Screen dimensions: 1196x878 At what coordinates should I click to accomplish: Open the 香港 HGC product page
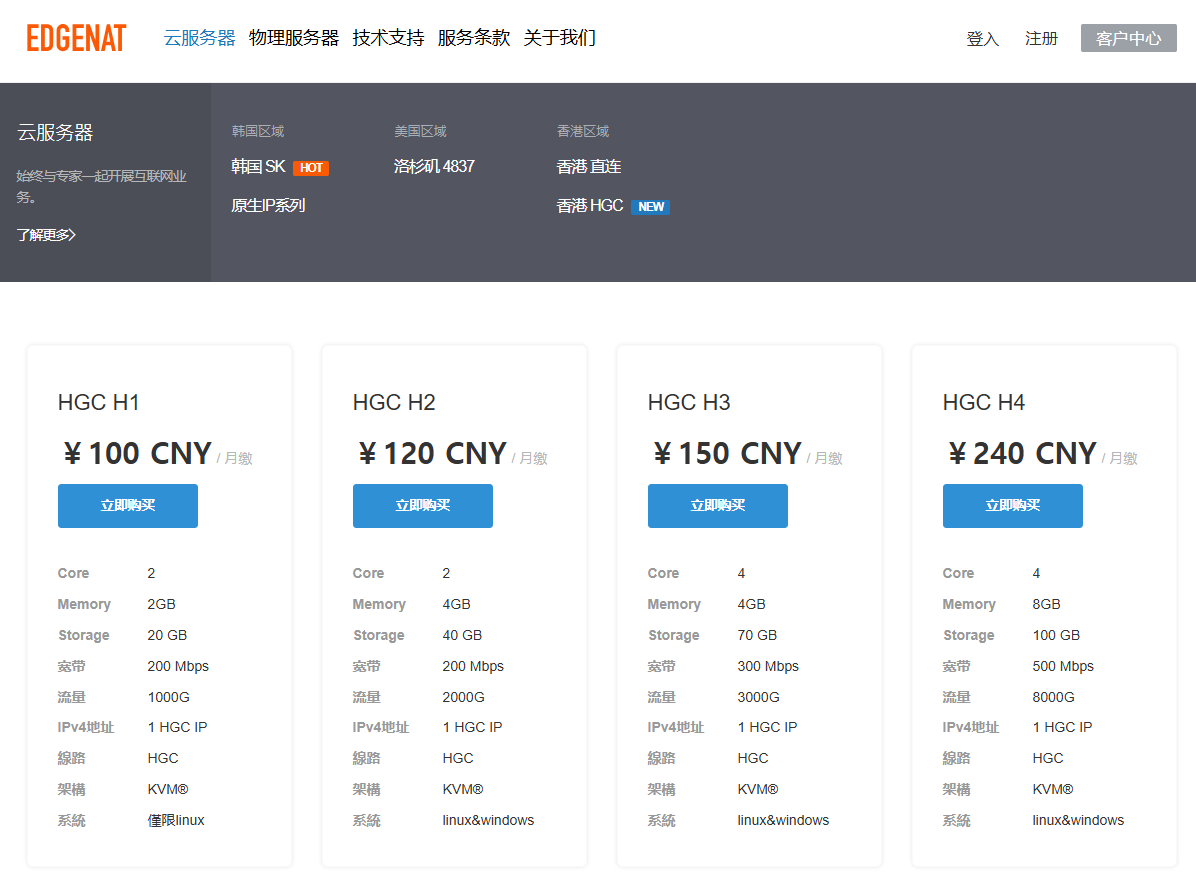pyautogui.click(x=589, y=206)
